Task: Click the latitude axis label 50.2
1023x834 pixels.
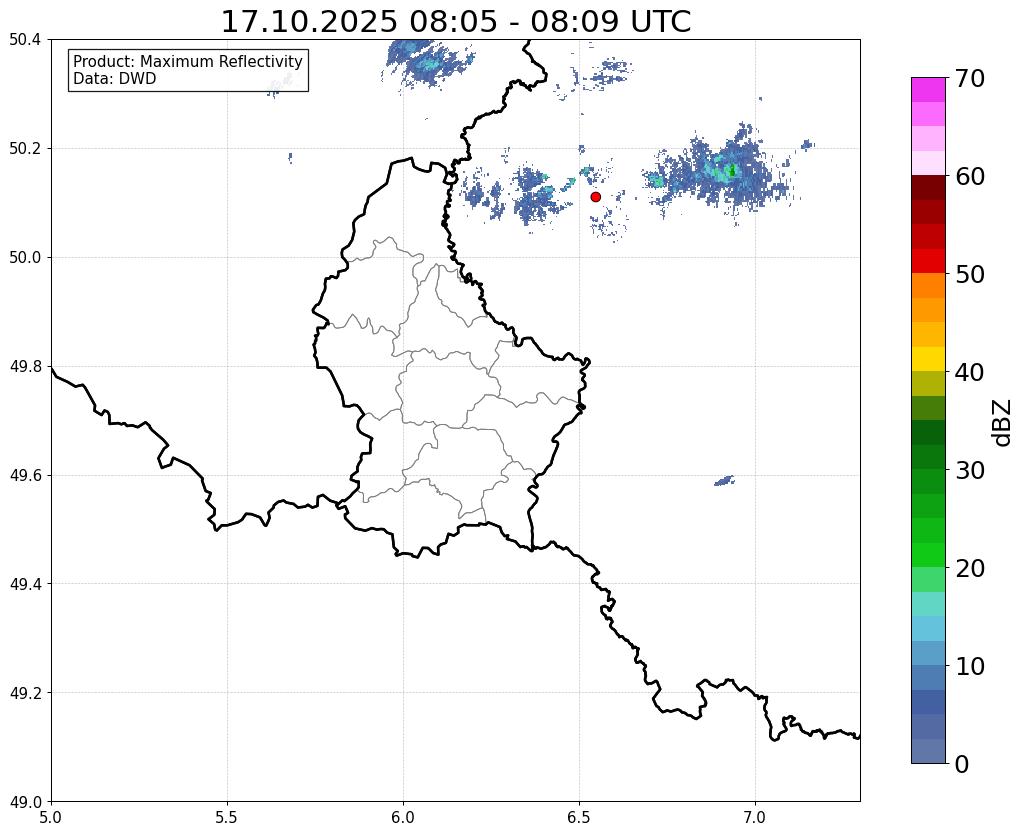Action: (25, 149)
